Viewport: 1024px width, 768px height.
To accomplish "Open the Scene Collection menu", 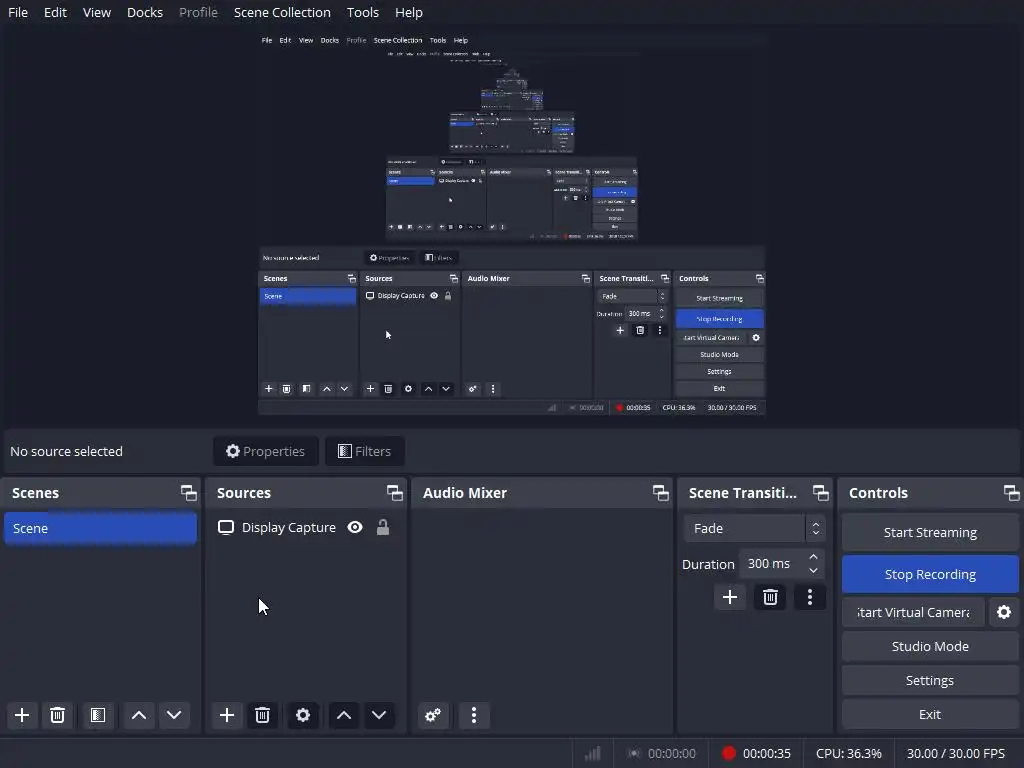I will 282,12.
